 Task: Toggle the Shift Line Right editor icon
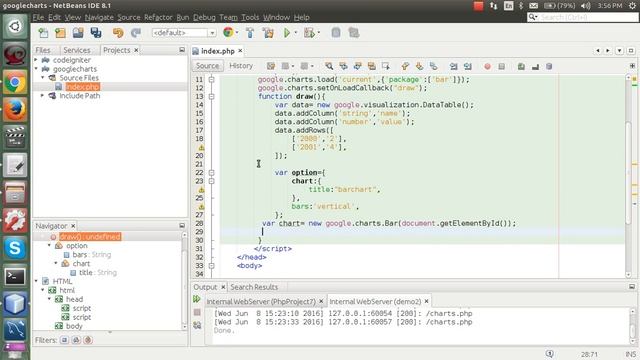(468, 66)
